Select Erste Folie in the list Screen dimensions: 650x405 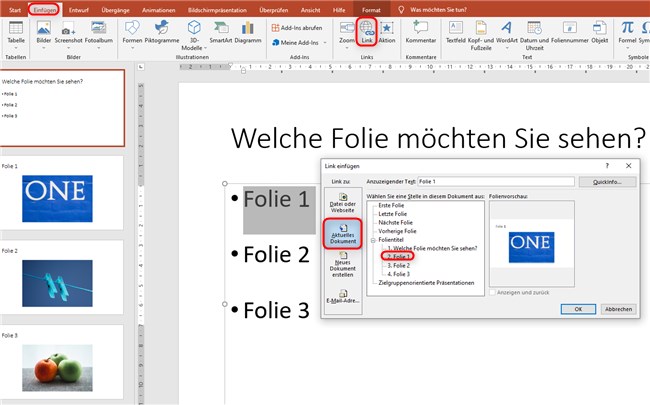(391, 206)
